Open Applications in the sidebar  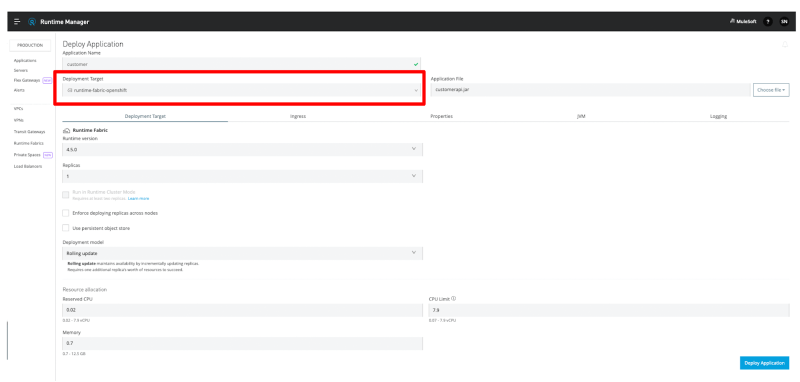[25, 61]
